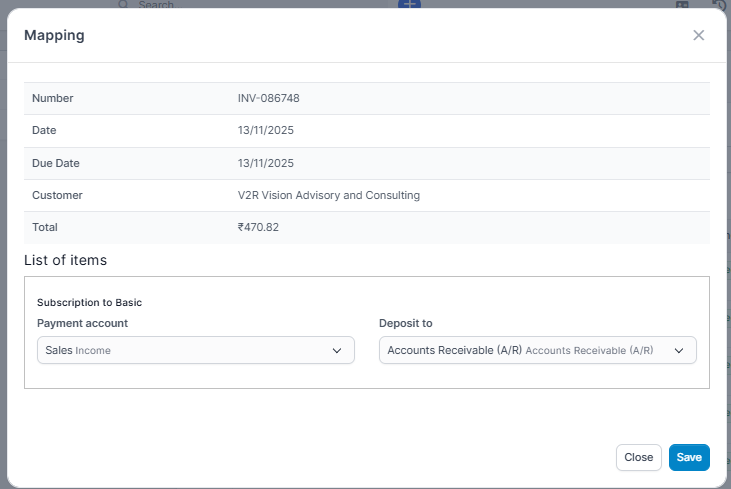Click the List of items heading
Screen dimensions: 731x489
[x=65, y=260]
